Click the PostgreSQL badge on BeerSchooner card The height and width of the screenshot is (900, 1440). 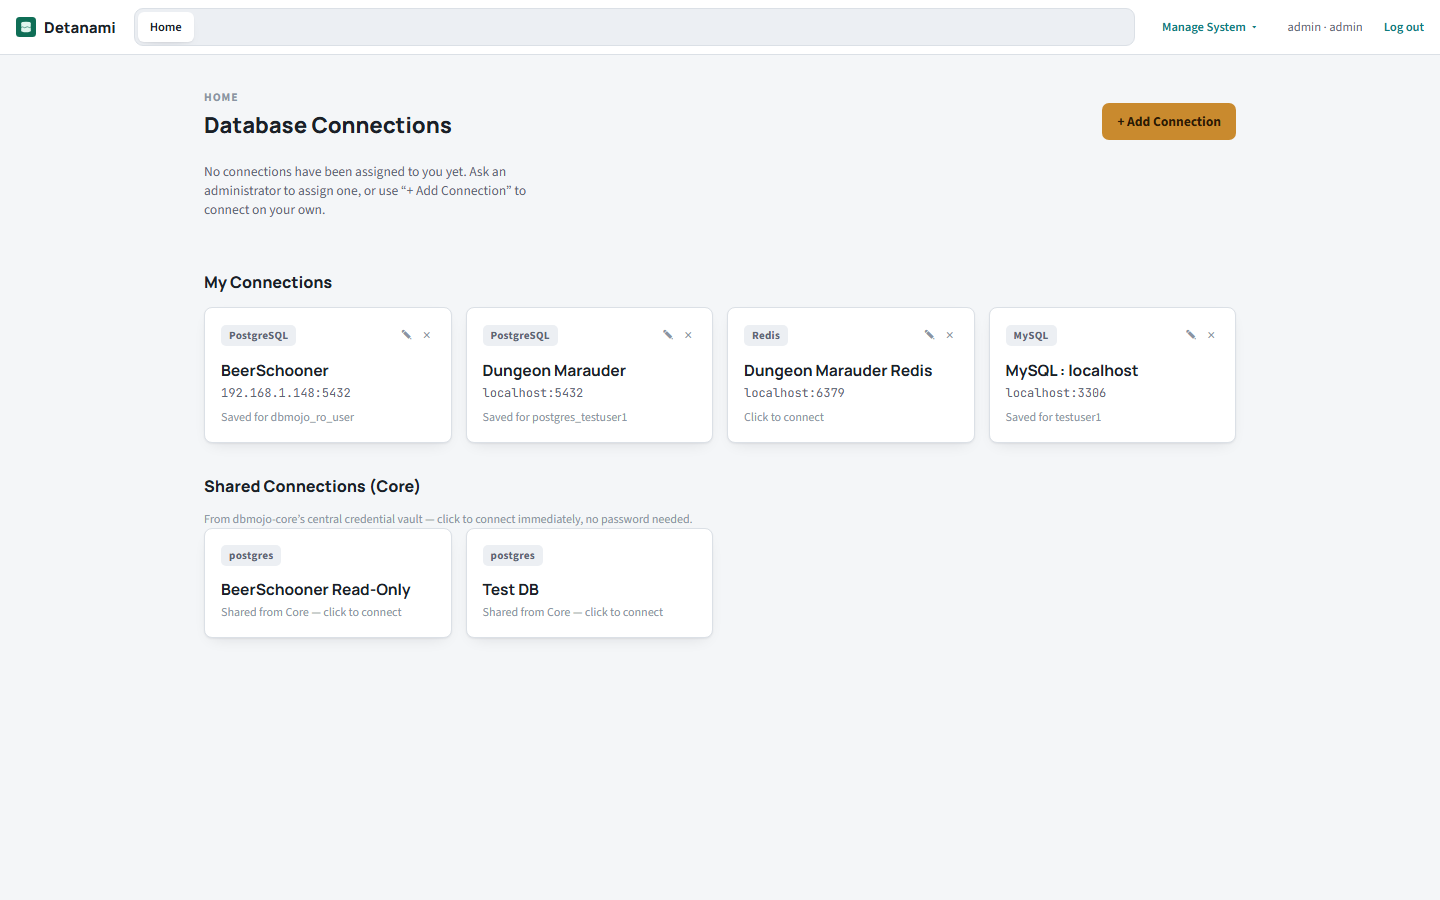coord(258,336)
